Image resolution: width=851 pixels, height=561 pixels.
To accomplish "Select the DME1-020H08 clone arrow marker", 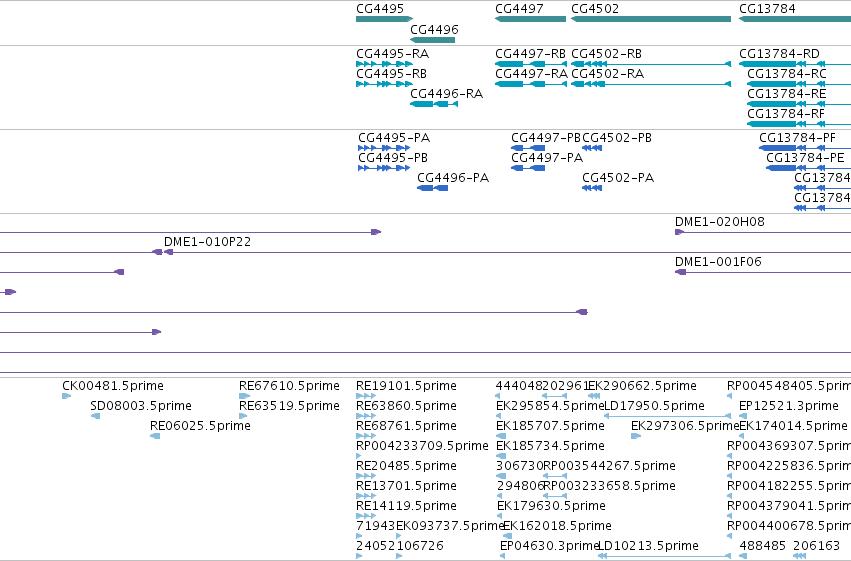I will tap(679, 232).
